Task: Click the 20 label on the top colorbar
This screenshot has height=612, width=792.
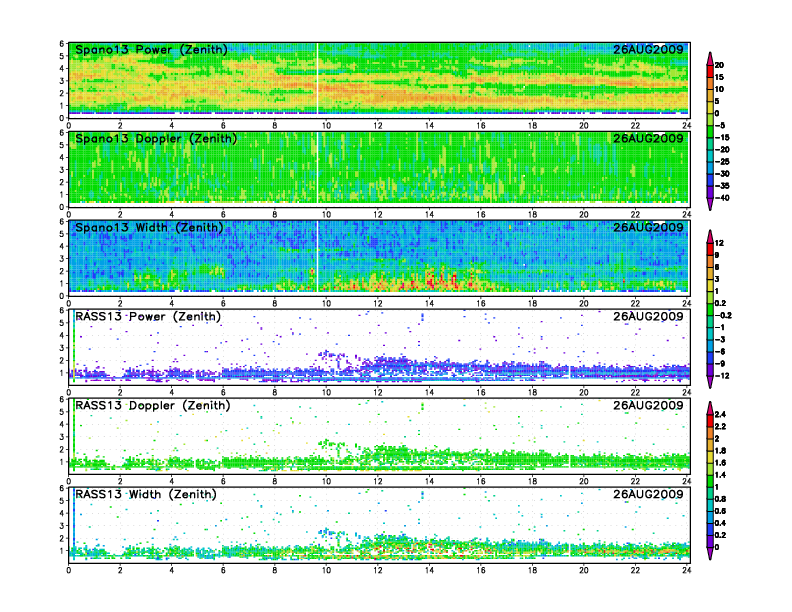Action: (x=719, y=65)
